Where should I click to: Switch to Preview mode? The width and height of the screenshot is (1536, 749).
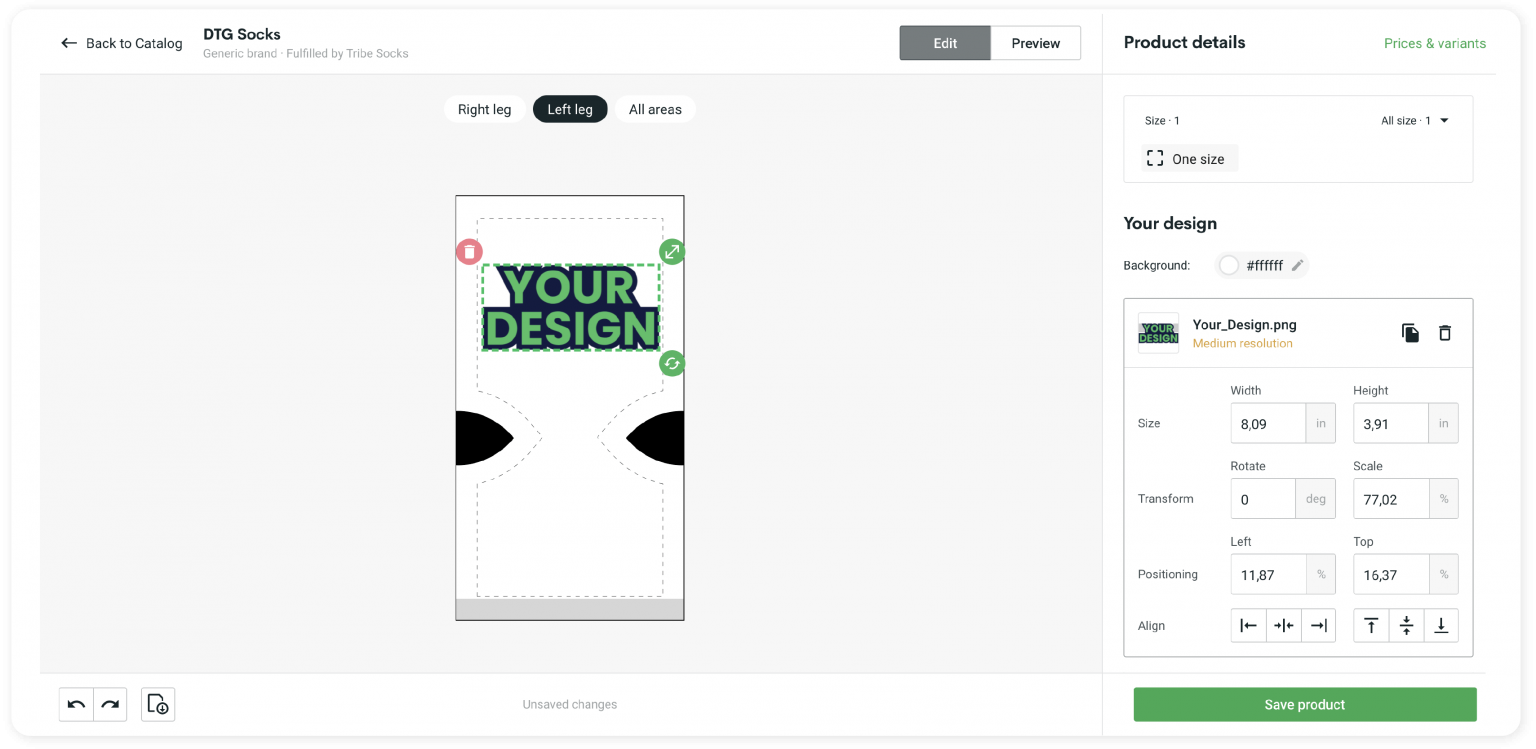pos(1035,43)
